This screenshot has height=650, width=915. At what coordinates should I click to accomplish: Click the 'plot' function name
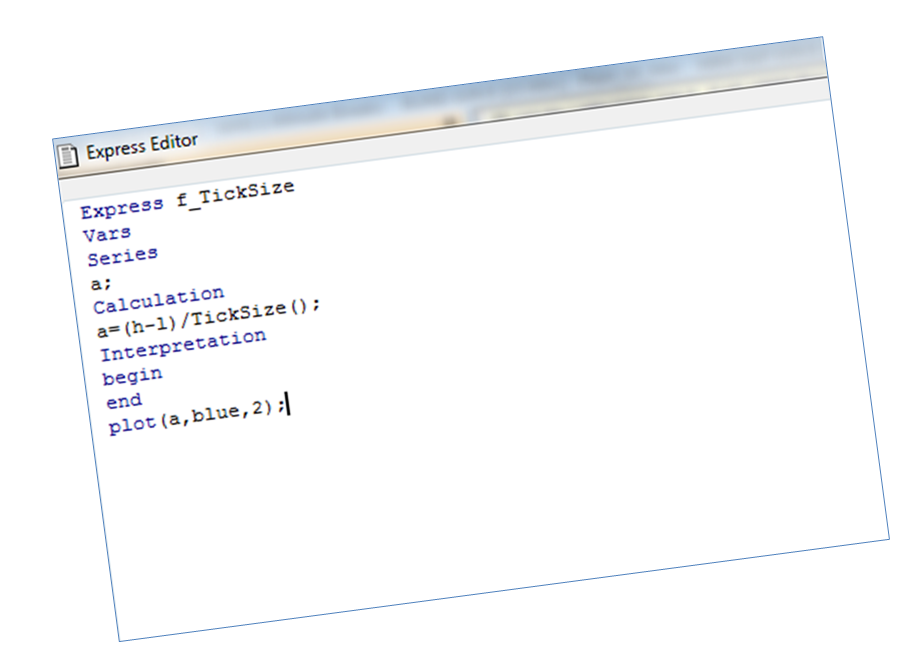pos(132,425)
